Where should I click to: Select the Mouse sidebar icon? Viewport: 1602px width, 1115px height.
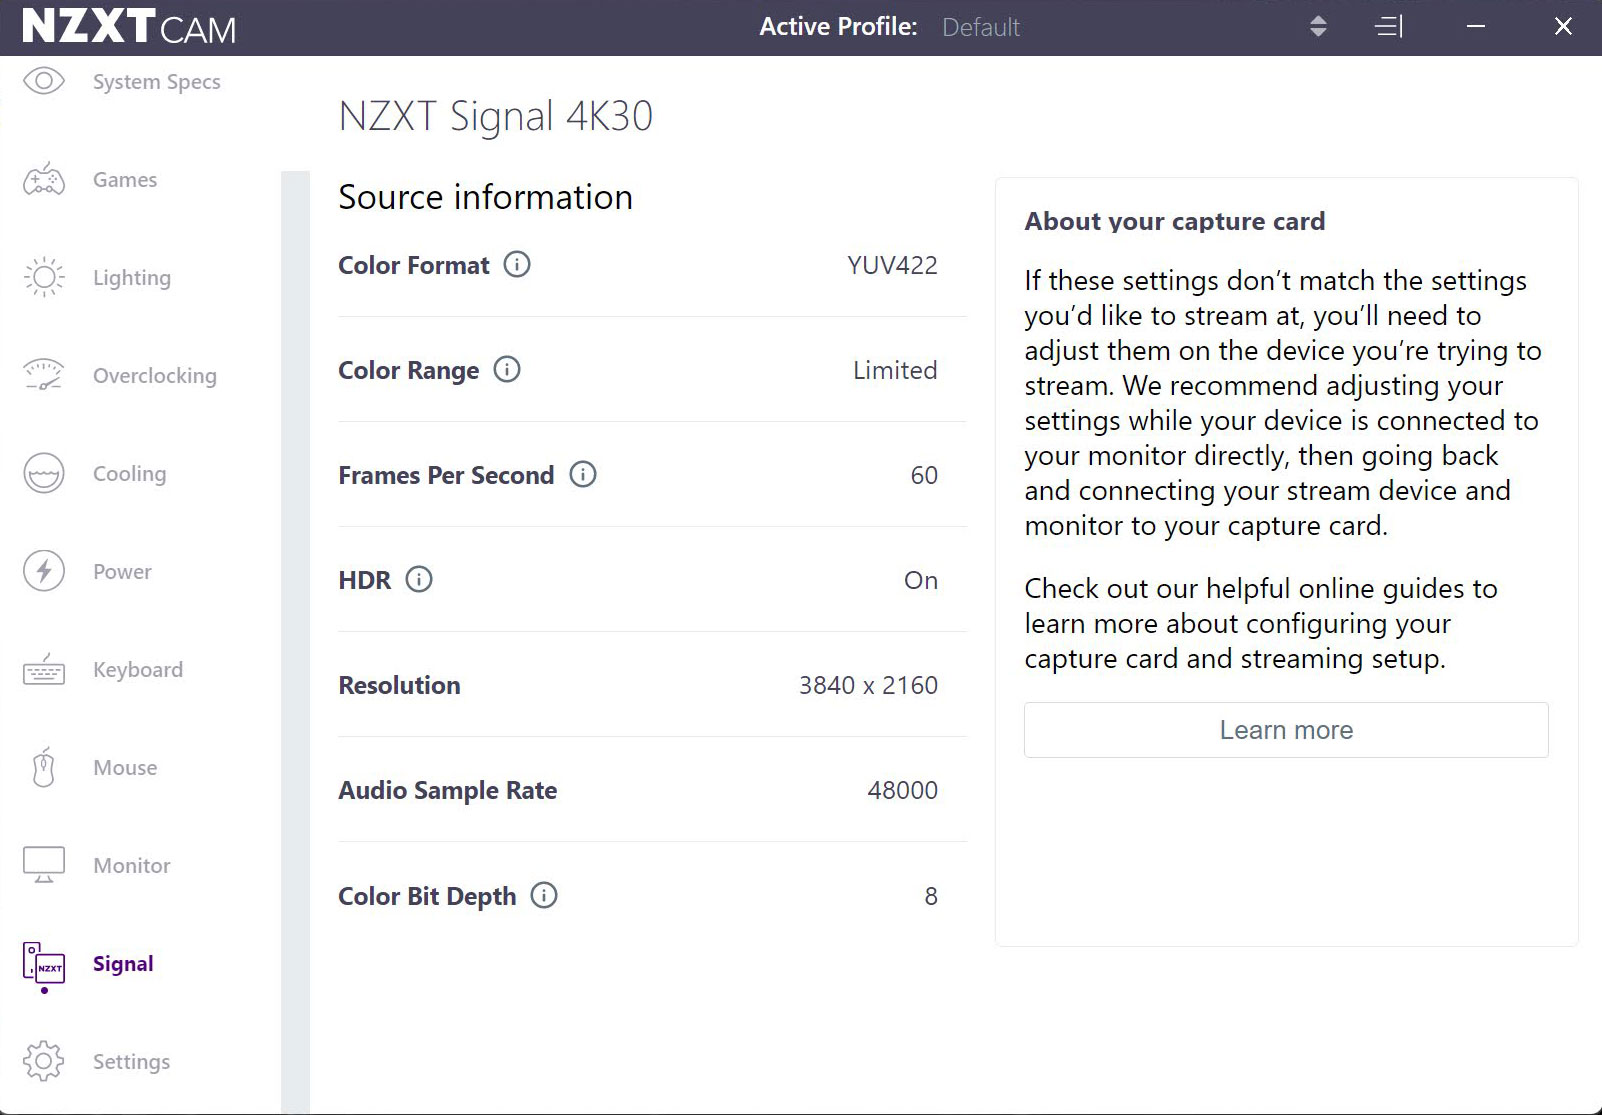[44, 767]
